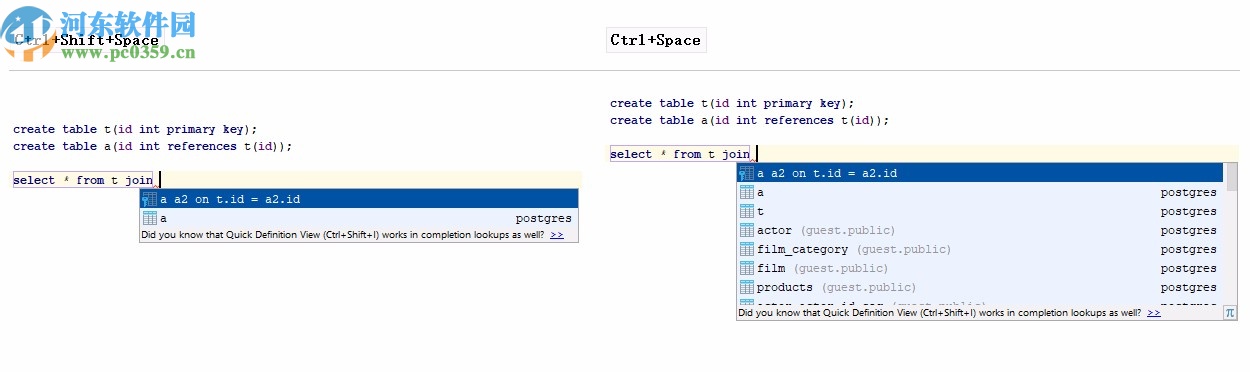Choose 'a a2 on t.id = a2.id' in left popup
The width and height of the screenshot is (1250, 372).
coord(359,199)
